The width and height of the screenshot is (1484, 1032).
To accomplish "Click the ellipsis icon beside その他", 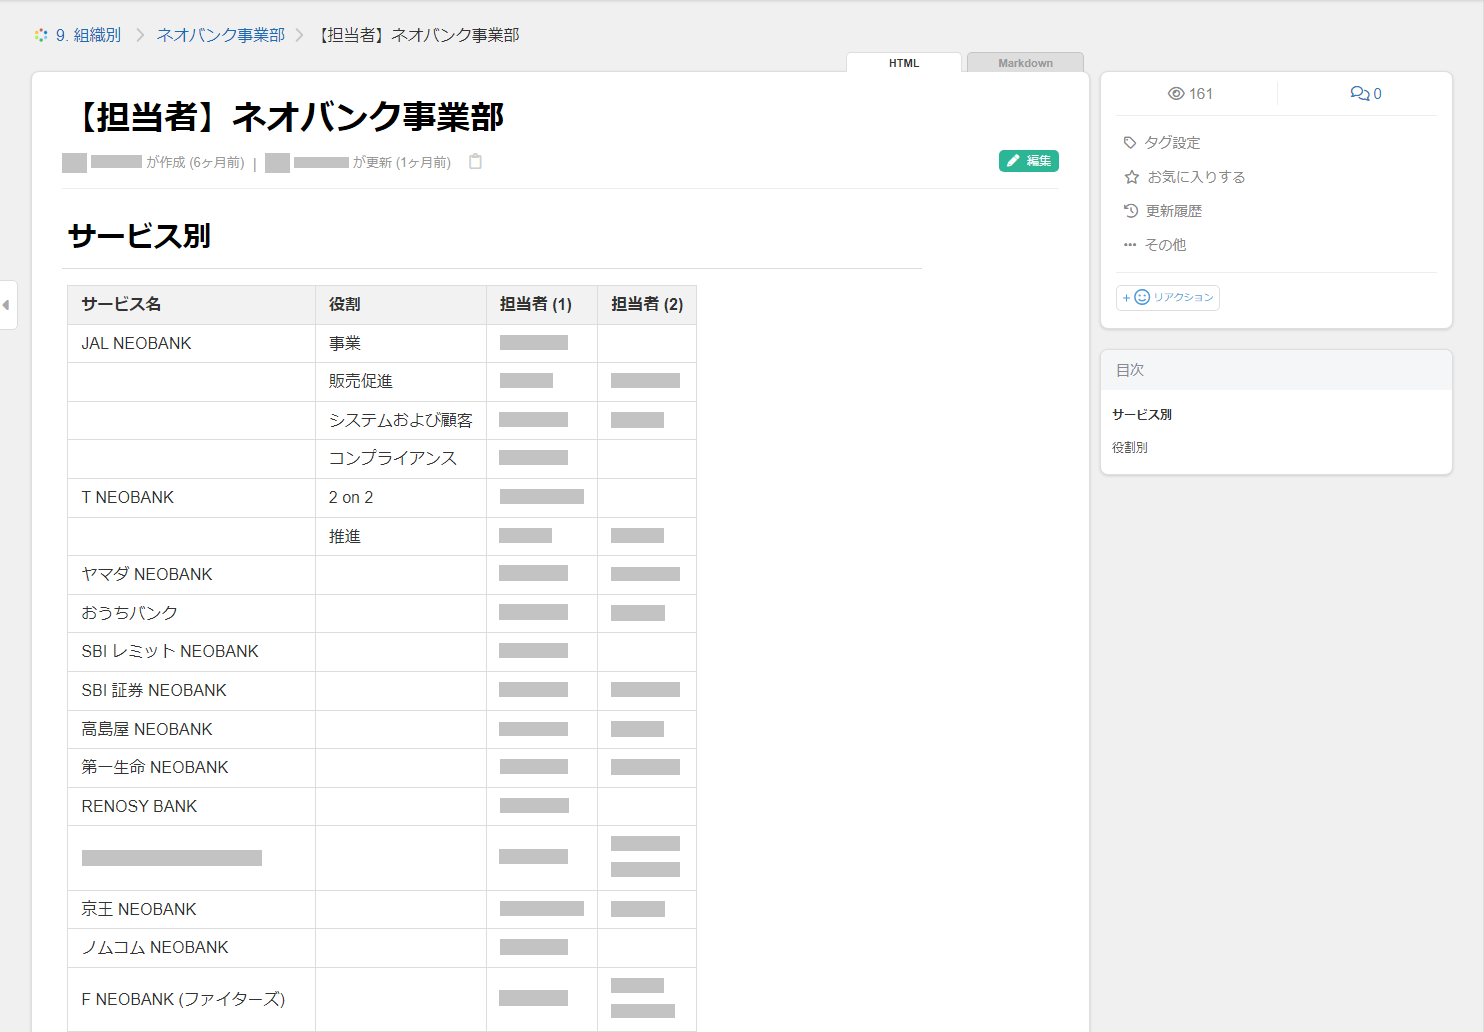I will 1130,245.
